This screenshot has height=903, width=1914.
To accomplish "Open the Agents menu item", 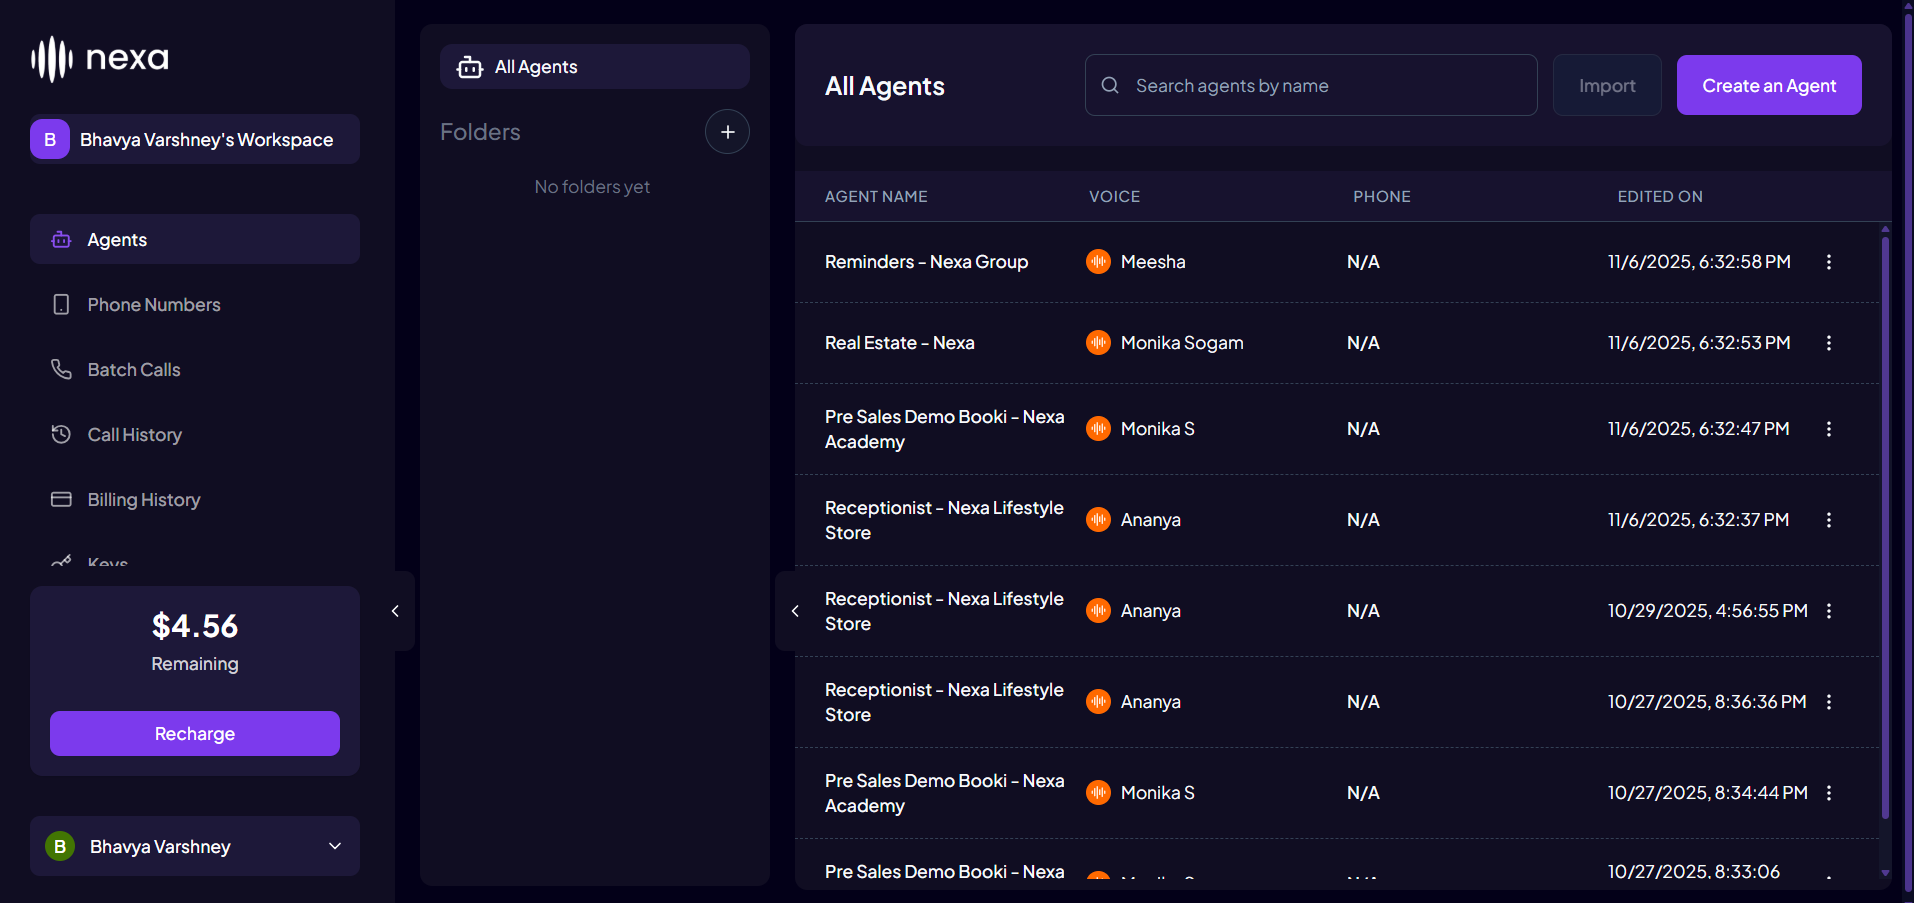I will coord(195,239).
